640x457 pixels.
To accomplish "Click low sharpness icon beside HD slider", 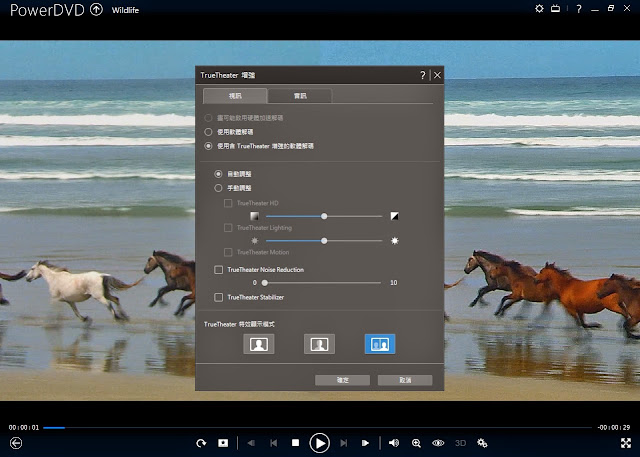I will tap(254, 216).
